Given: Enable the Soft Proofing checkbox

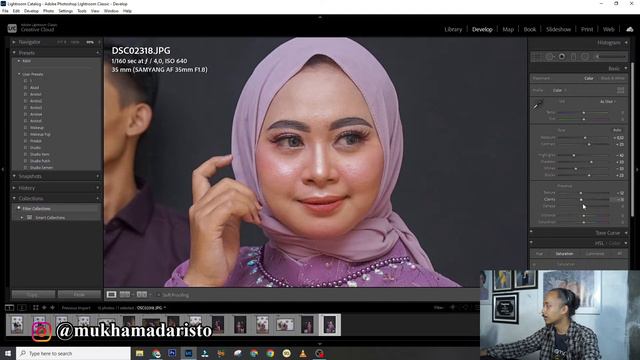Looking at the screenshot, I should pos(159,295).
